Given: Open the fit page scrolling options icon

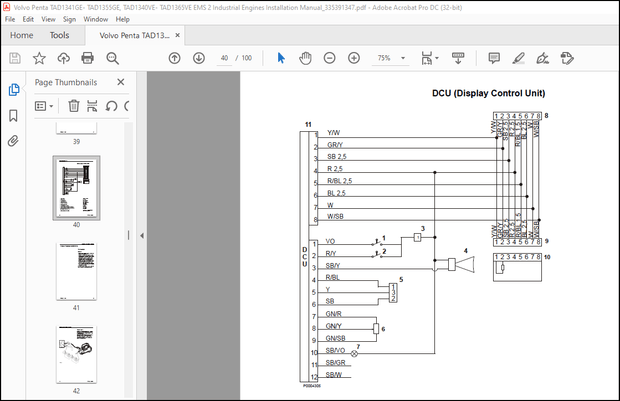Looking at the screenshot, I should pyautogui.click(x=430, y=58).
